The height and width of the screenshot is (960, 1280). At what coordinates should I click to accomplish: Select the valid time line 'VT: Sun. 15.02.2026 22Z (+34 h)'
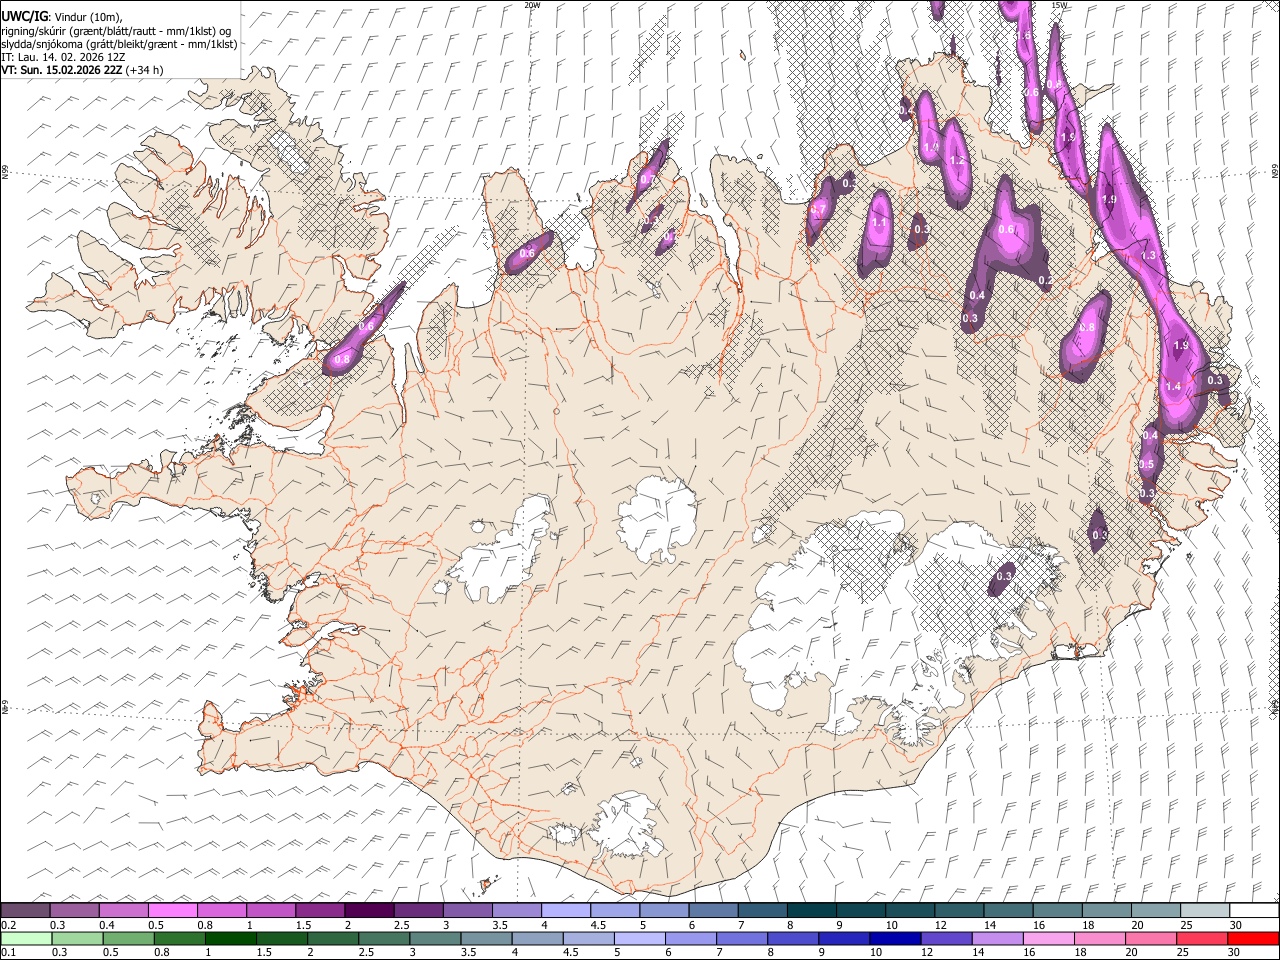point(82,70)
